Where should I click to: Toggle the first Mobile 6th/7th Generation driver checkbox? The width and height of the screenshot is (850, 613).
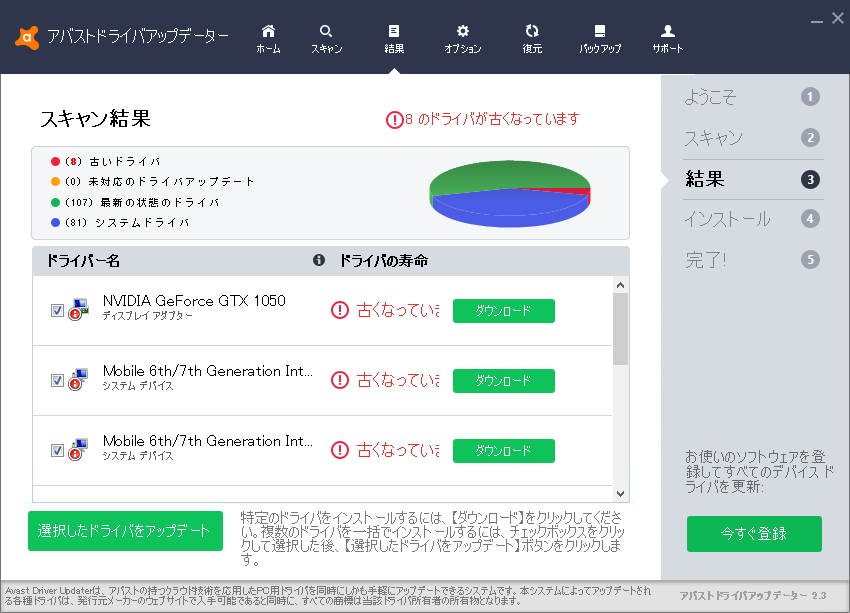58,380
